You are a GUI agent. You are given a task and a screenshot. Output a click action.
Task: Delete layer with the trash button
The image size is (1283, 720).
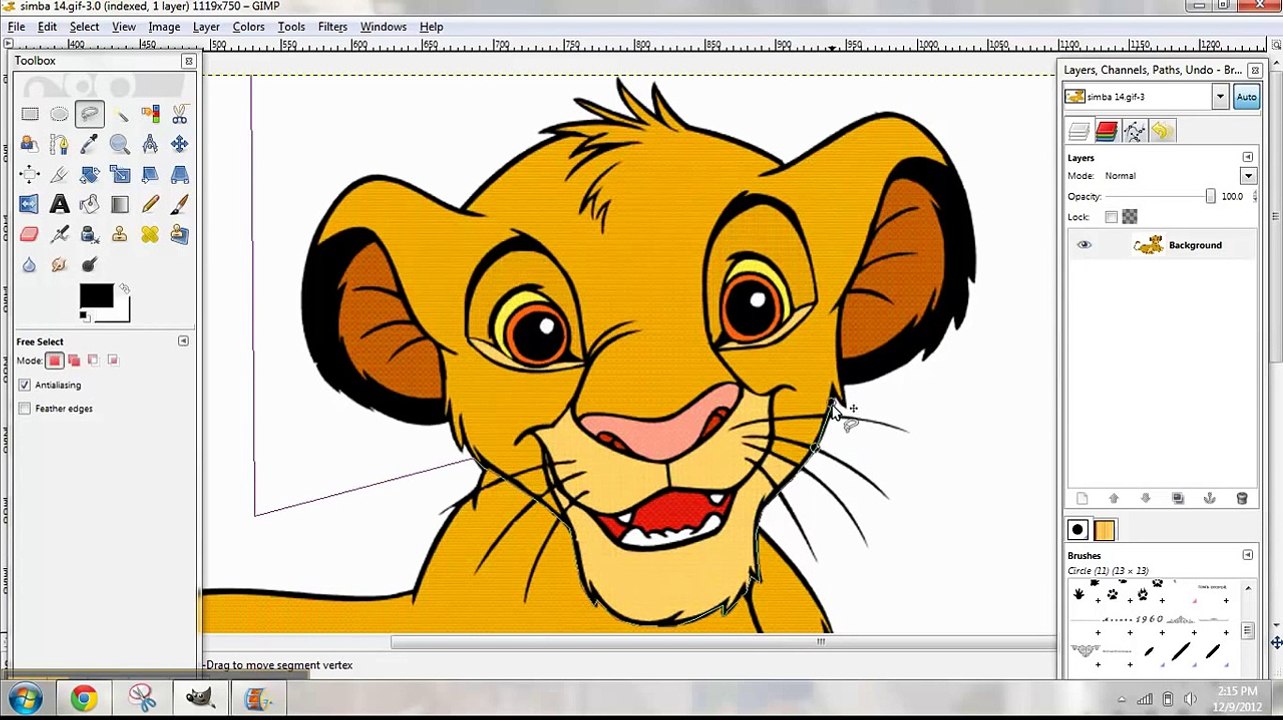point(1242,498)
